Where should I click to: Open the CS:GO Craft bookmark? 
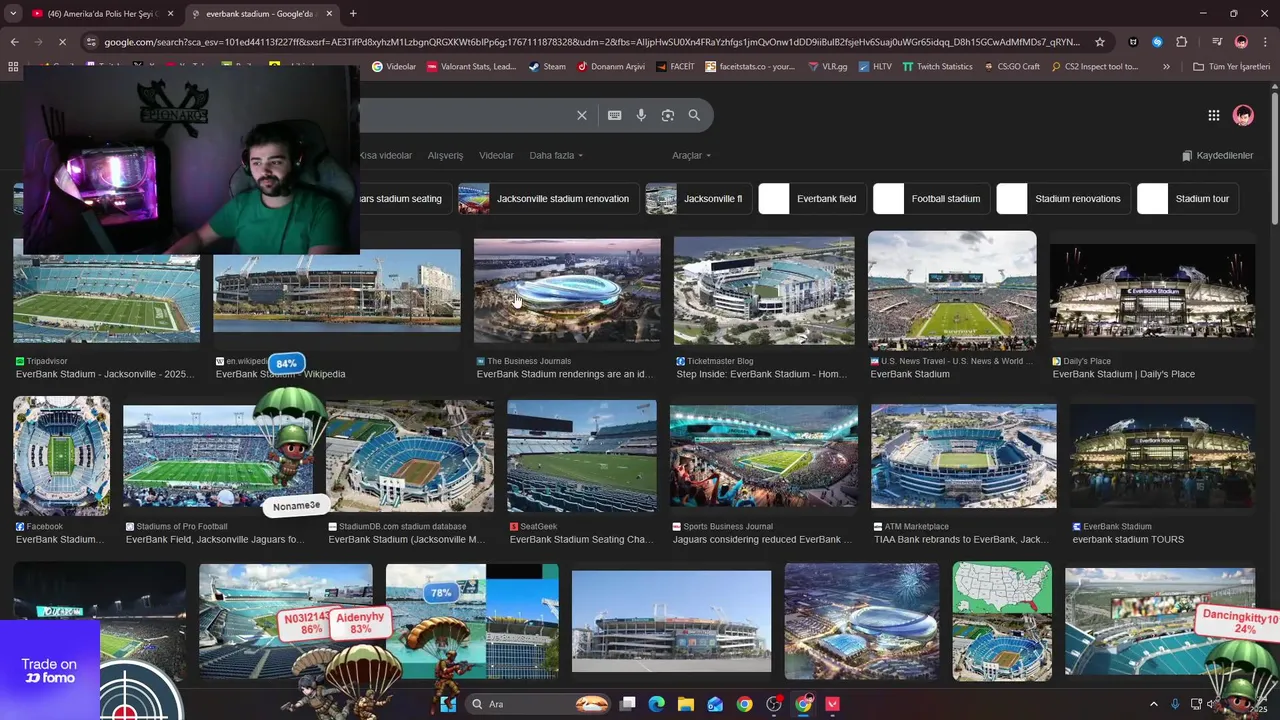click(x=1011, y=67)
